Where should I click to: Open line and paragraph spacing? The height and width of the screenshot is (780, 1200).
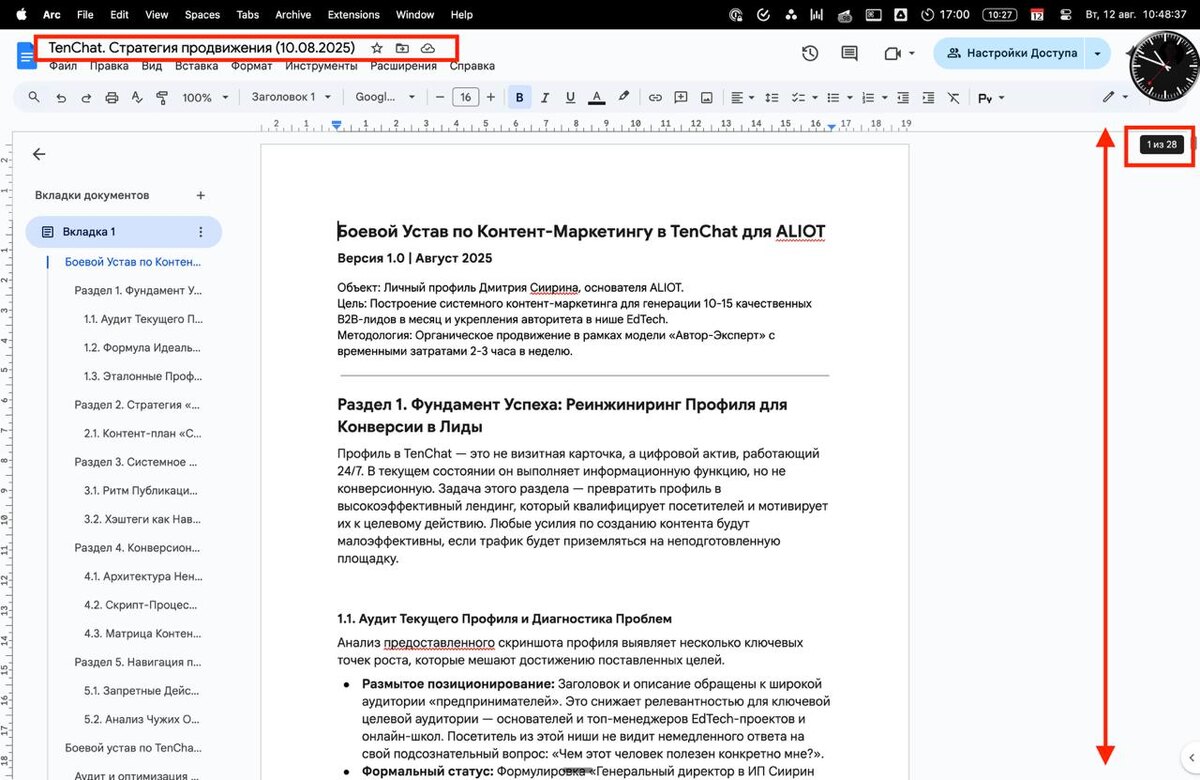pyautogui.click(x=771, y=98)
